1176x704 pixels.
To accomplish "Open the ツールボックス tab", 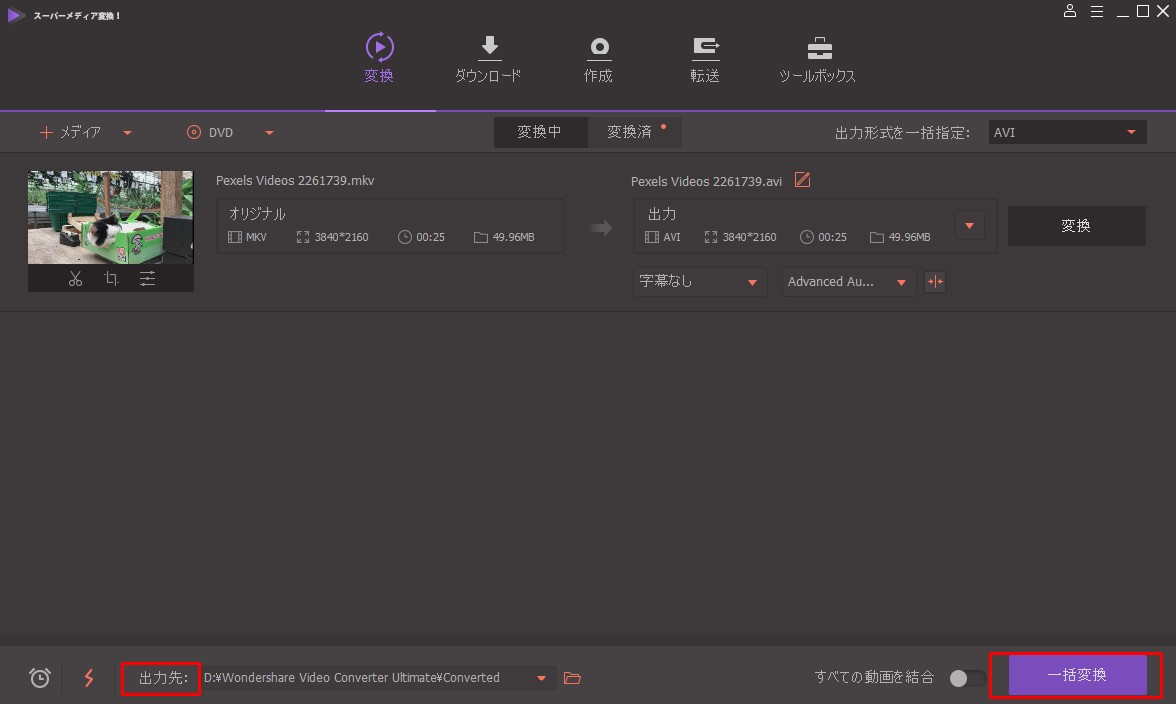I will point(817,60).
